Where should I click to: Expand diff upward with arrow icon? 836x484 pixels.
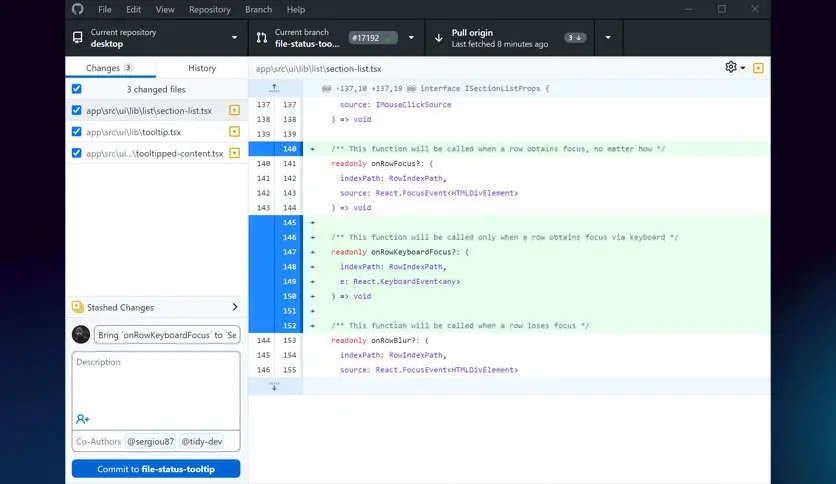pos(274,88)
